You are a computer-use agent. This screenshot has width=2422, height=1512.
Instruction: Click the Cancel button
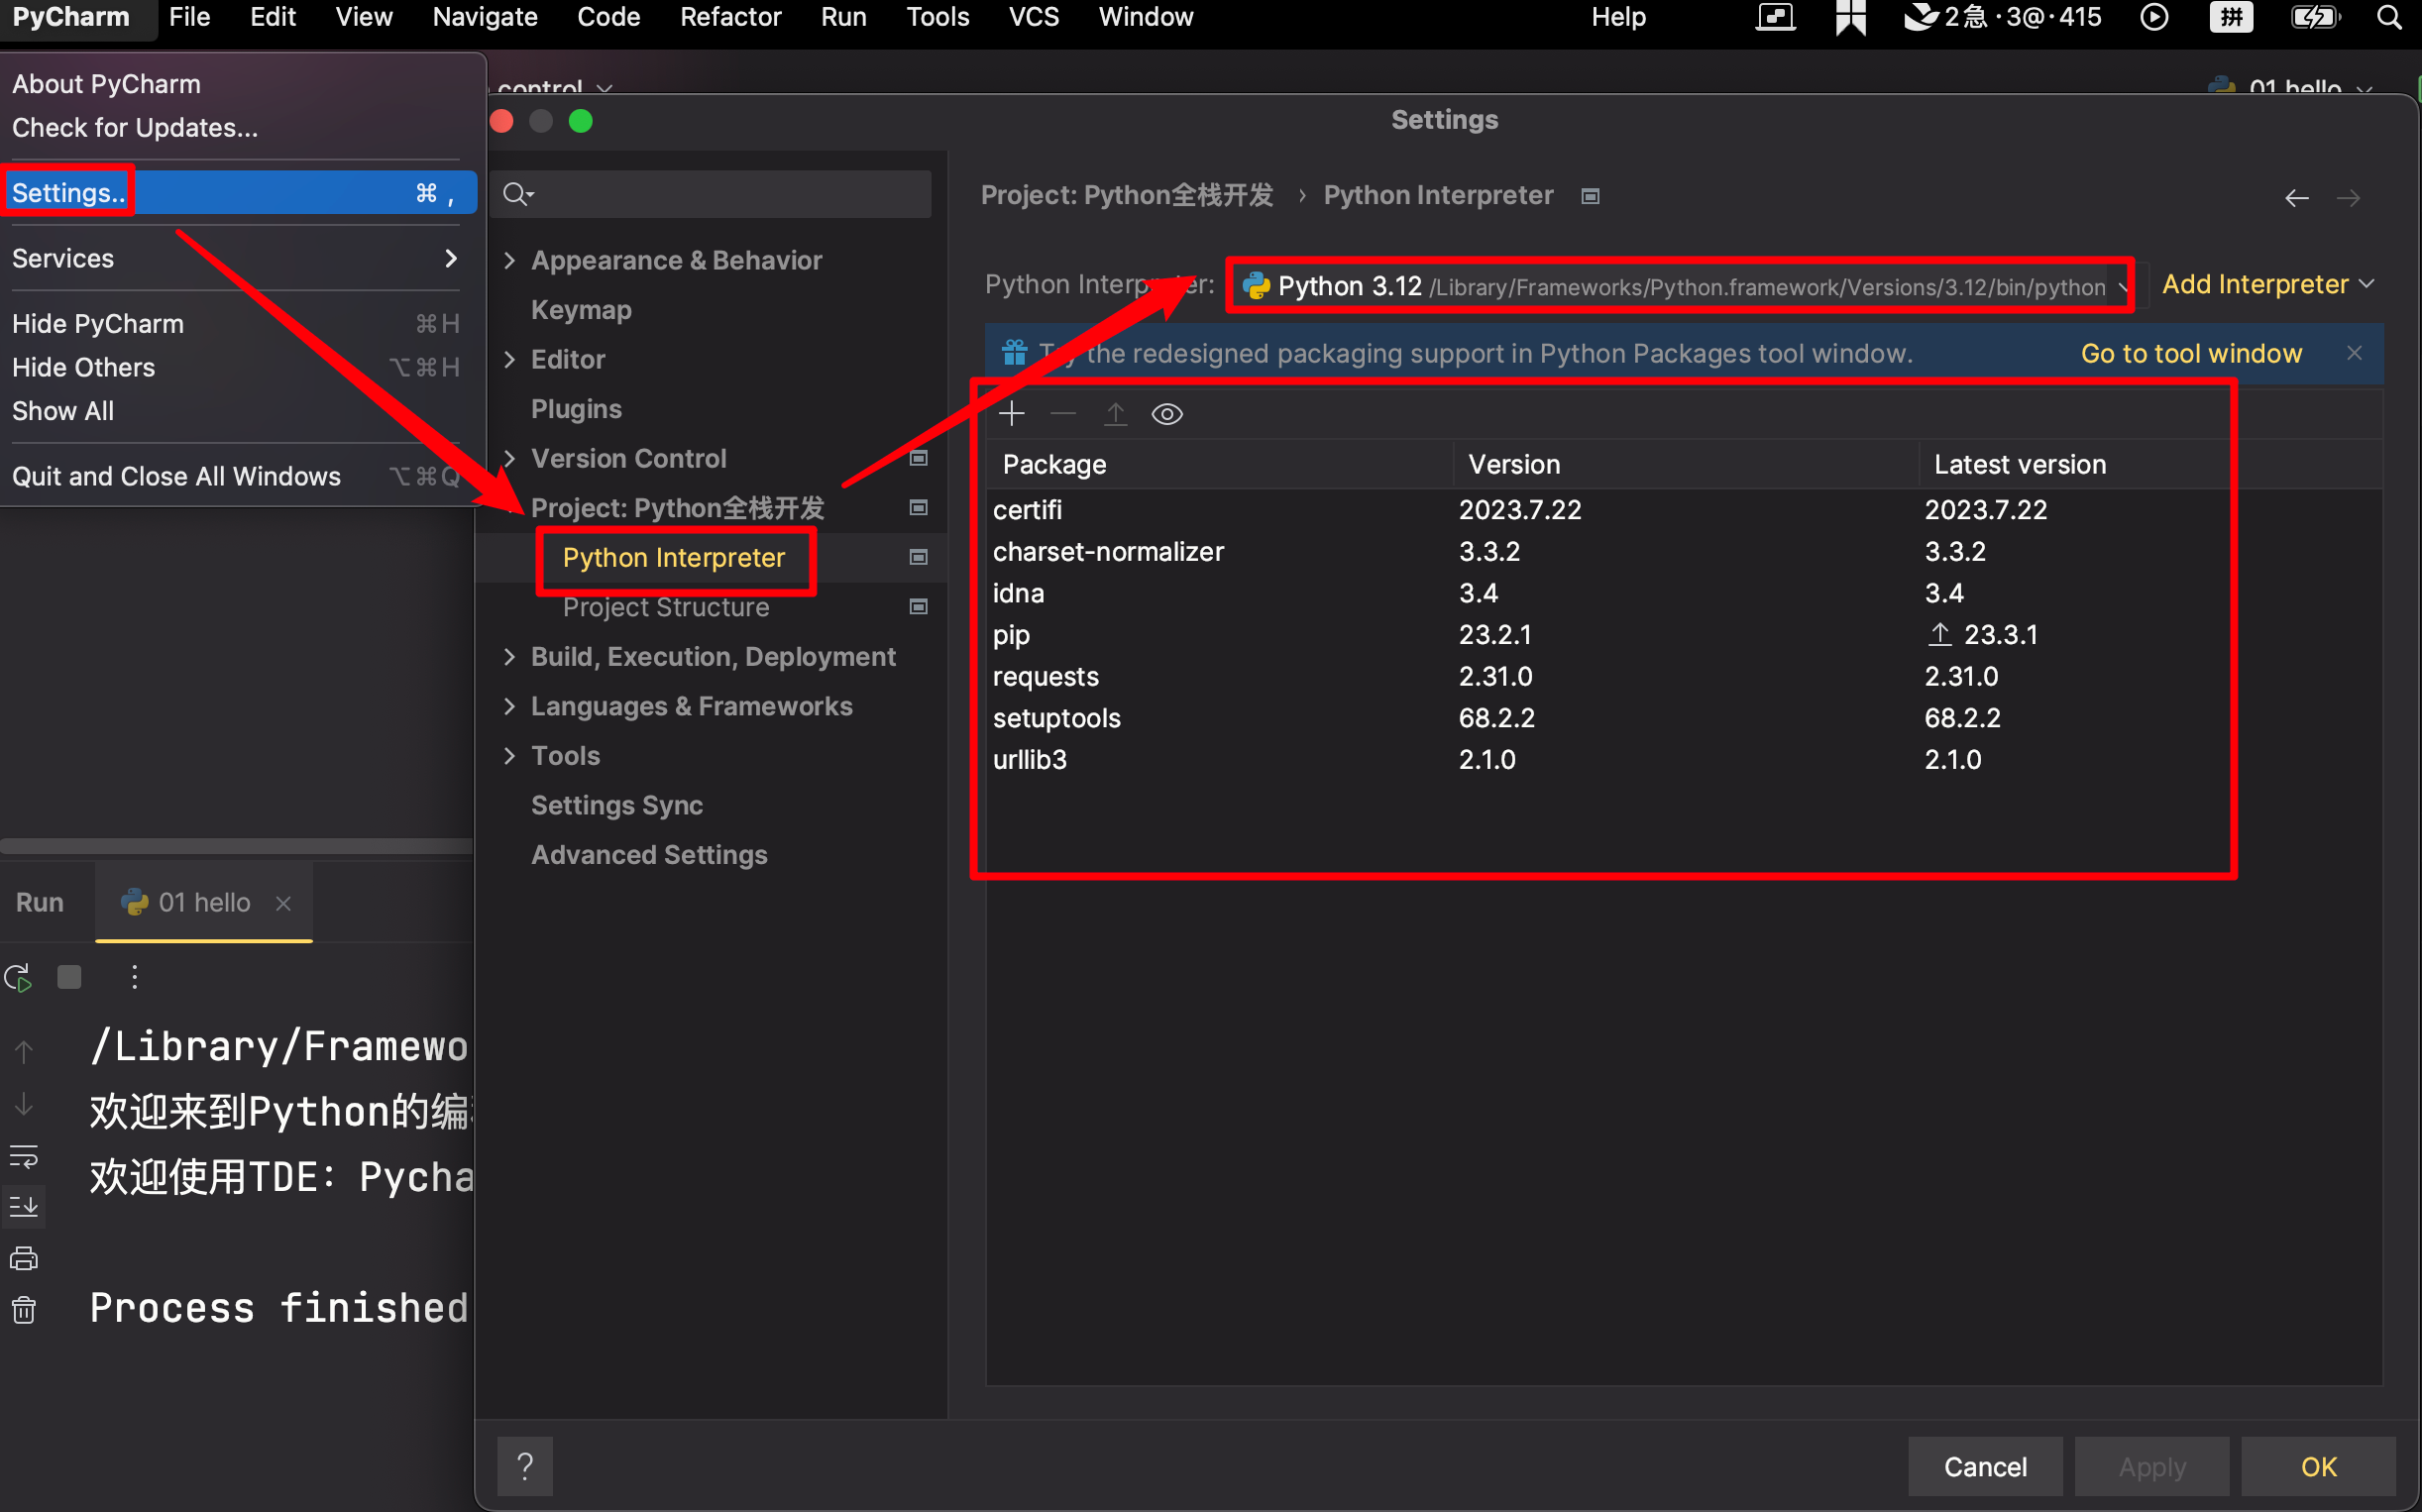[1984, 1466]
